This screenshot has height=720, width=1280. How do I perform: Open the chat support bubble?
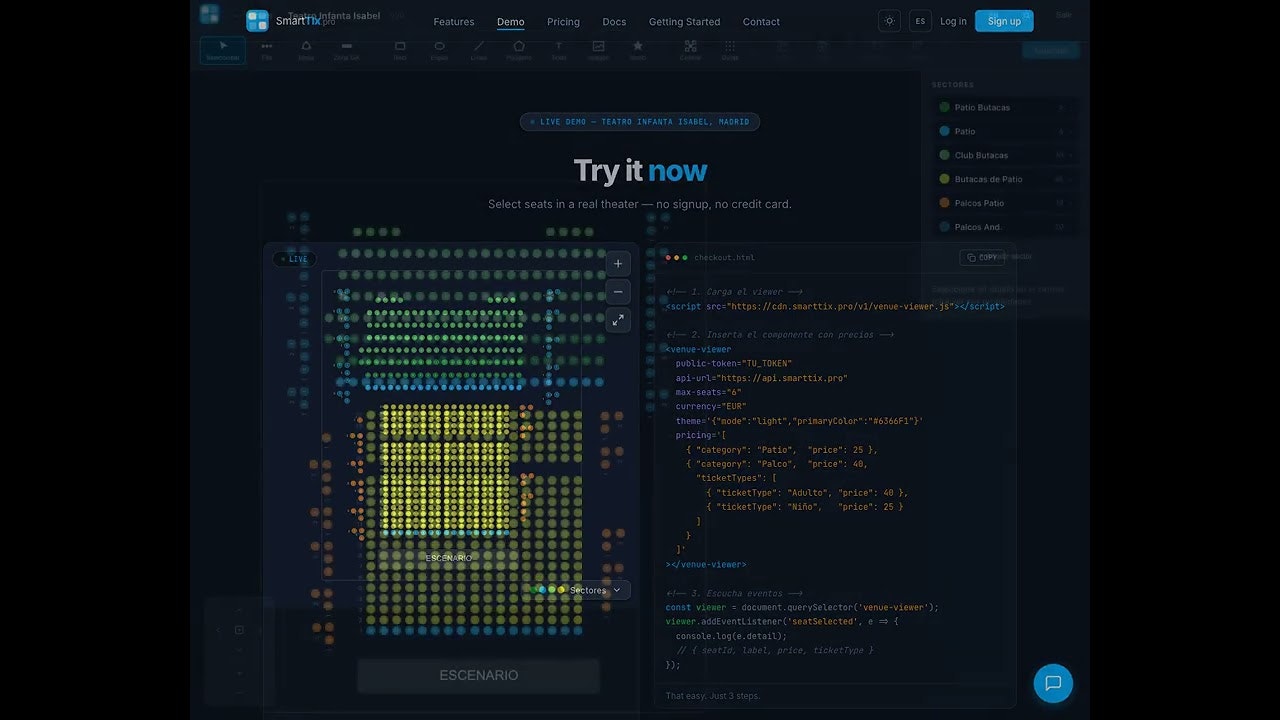1053,683
